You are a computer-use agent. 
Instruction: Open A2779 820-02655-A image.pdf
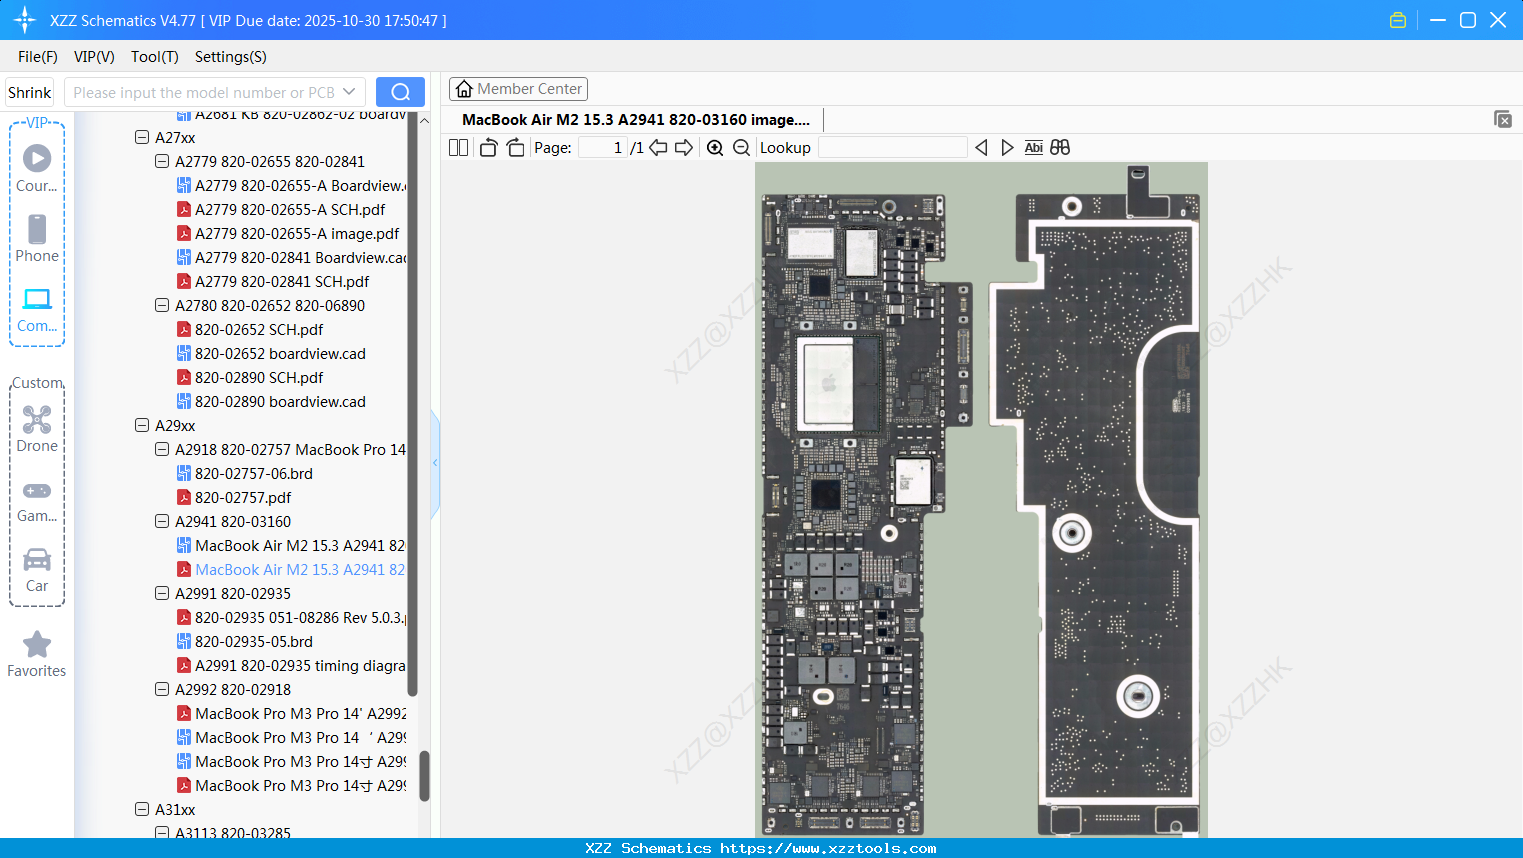coord(297,234)
